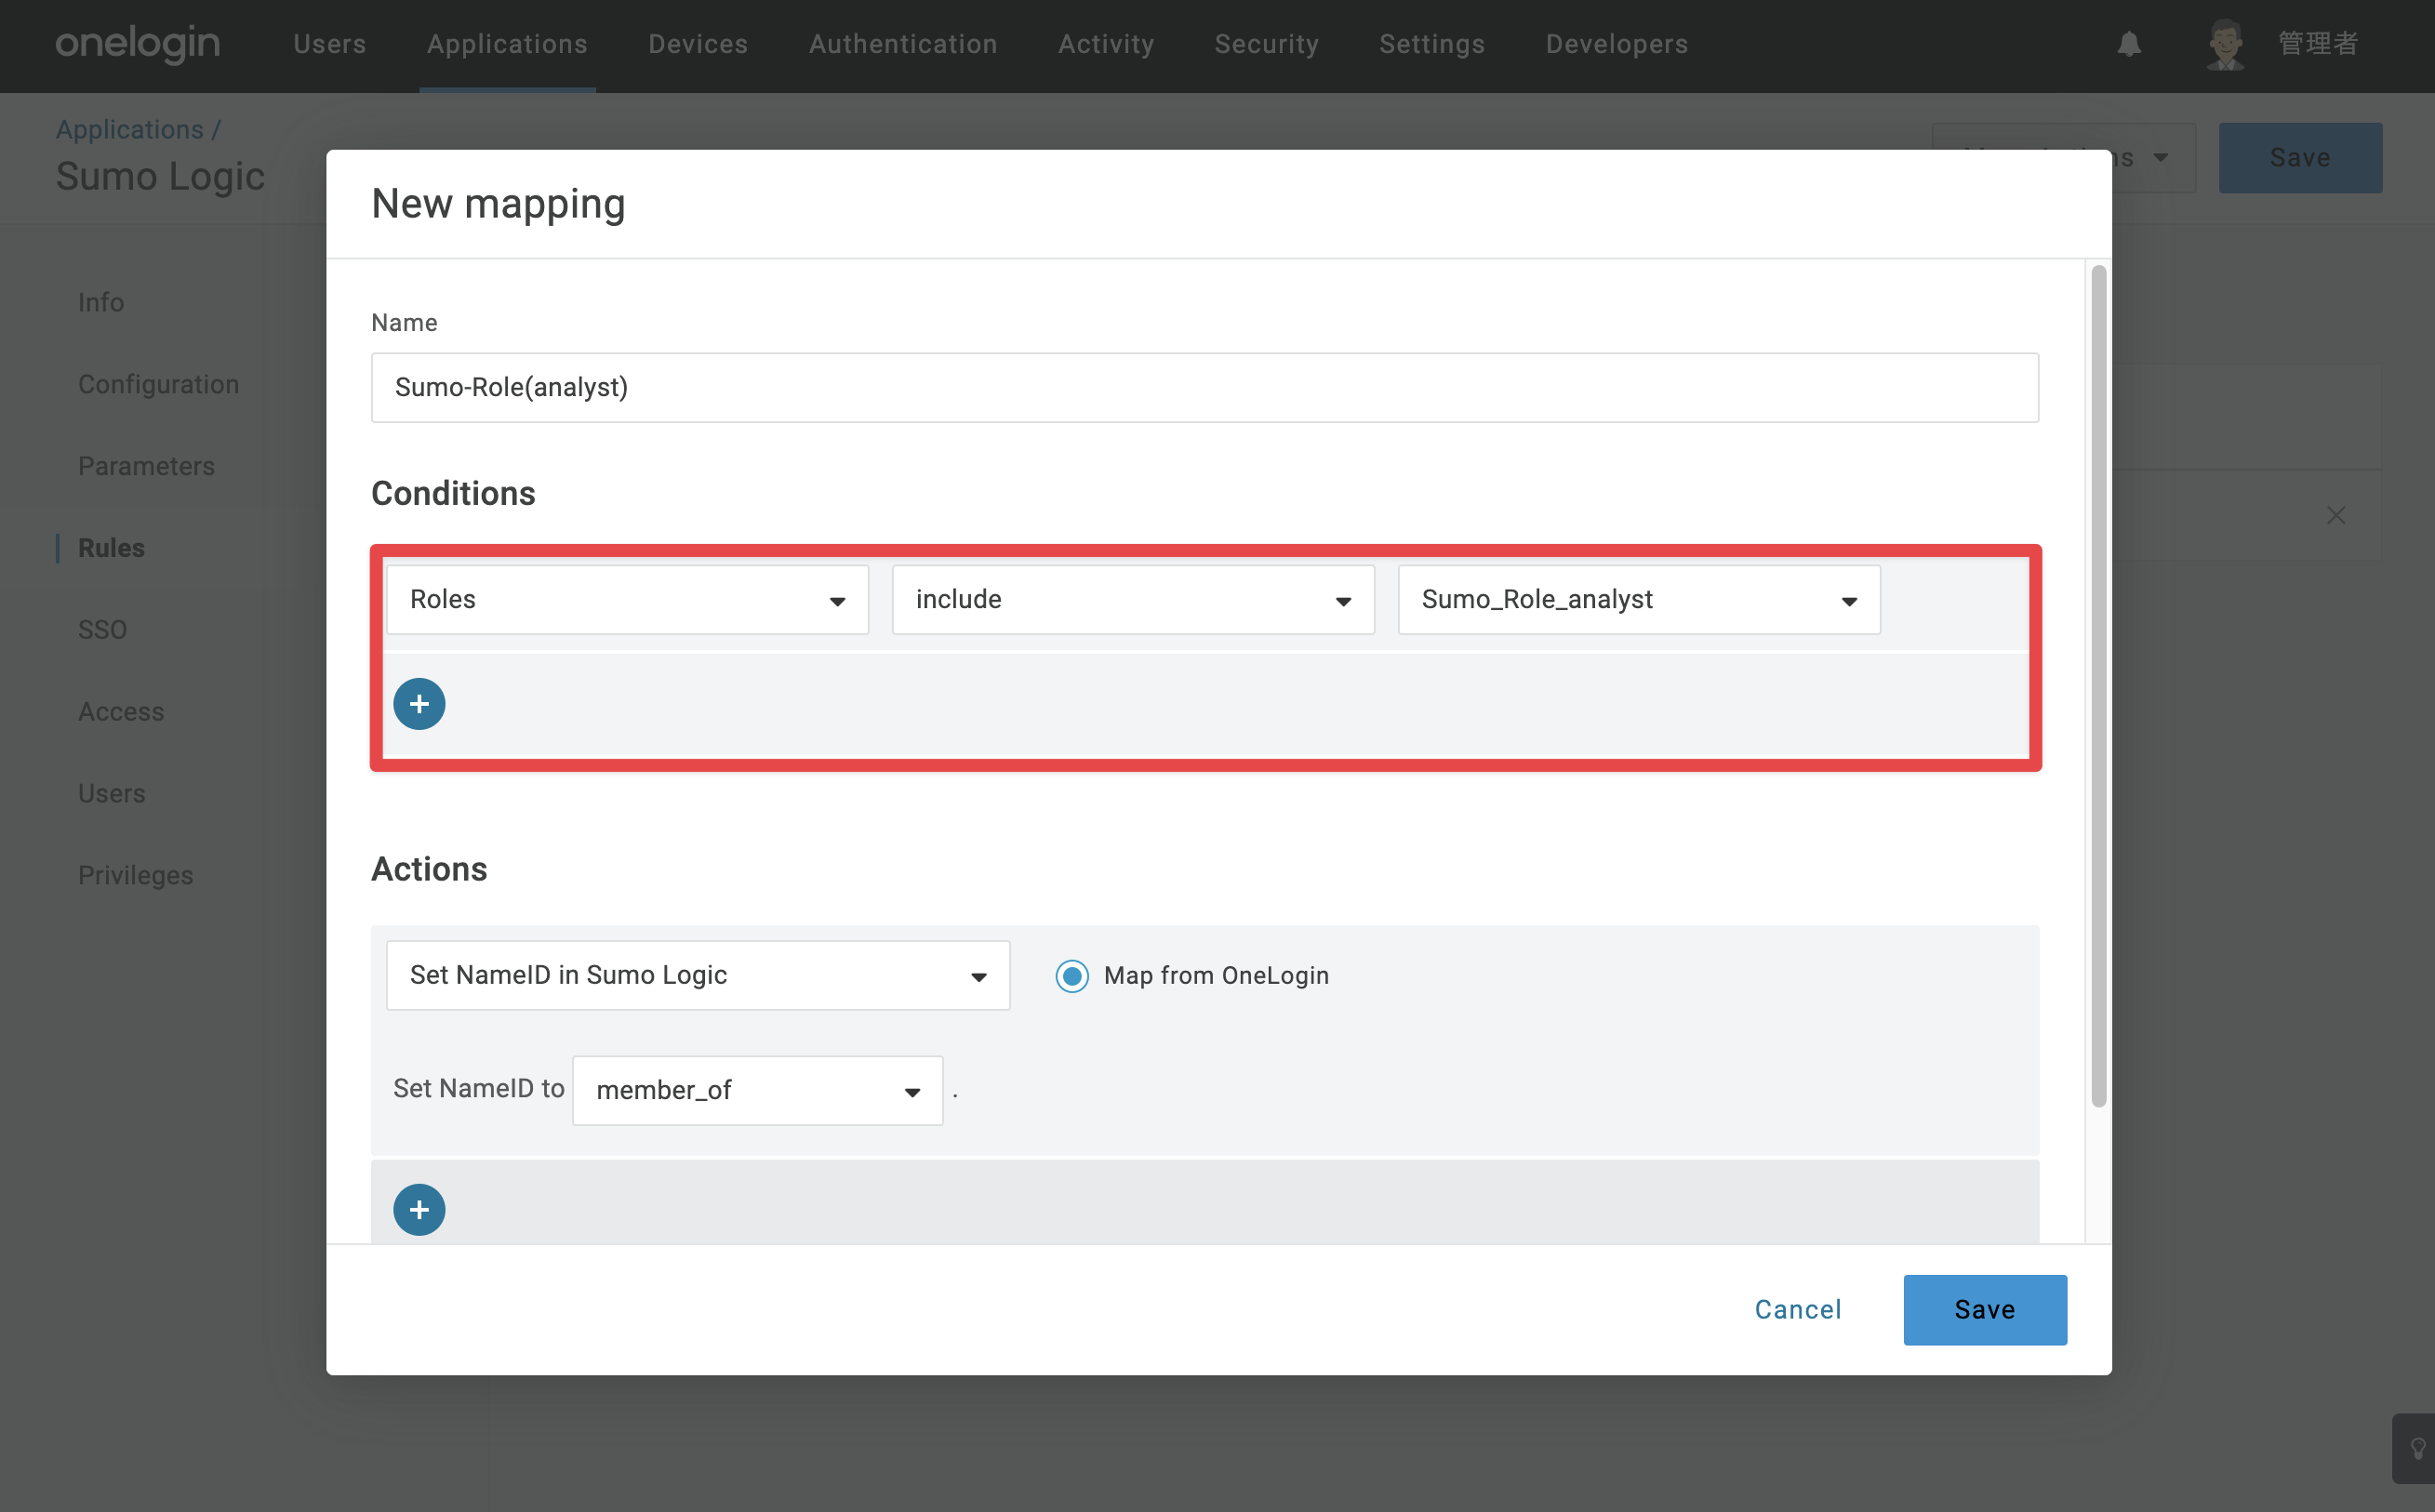
Task: Add a new condition with plus button
Action: coord(419,704)
